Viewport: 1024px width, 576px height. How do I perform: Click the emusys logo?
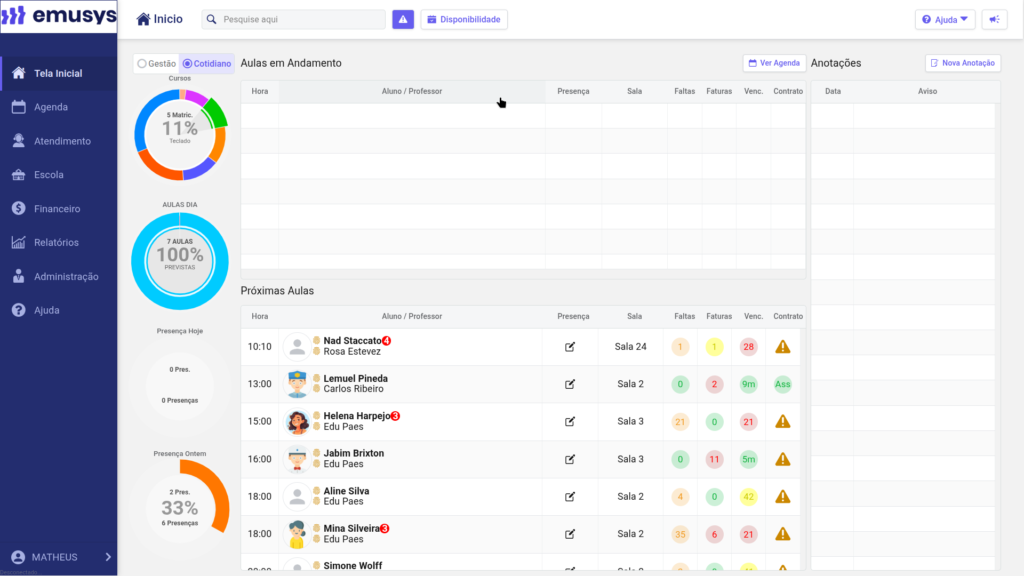coord(58,17)
